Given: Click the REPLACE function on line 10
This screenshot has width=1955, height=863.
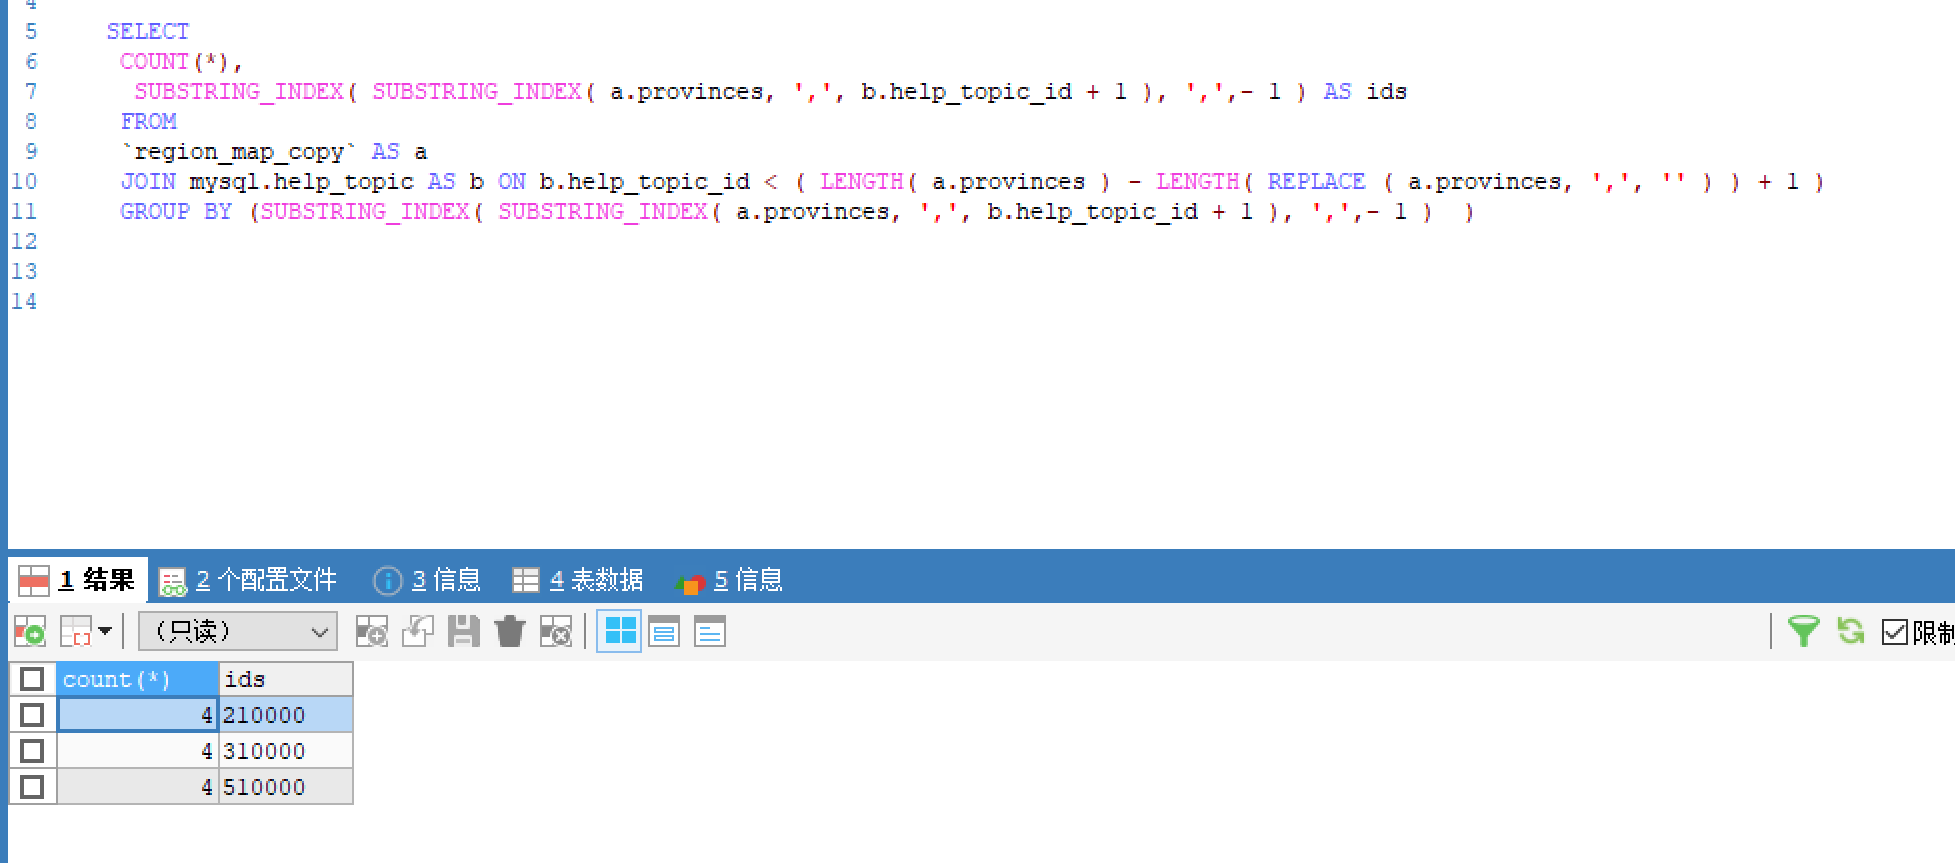Looking at the screenshot, I should tap(1316, 182).
